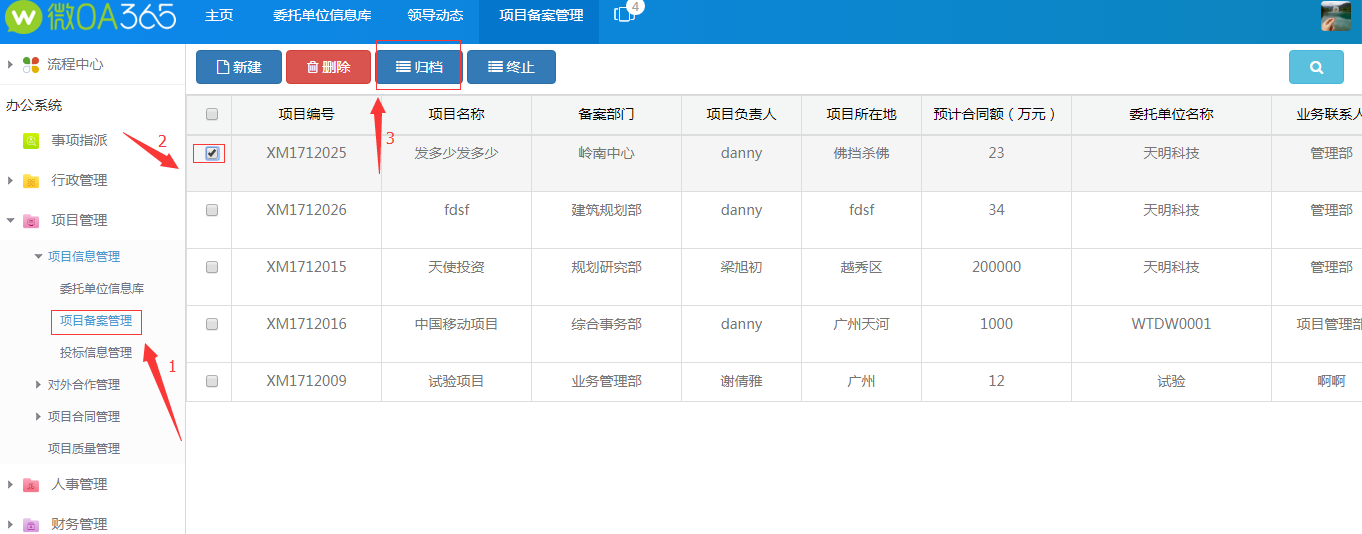
Task: Expand the 项目合同管理 submenu
Action: (x=38, y=416)
